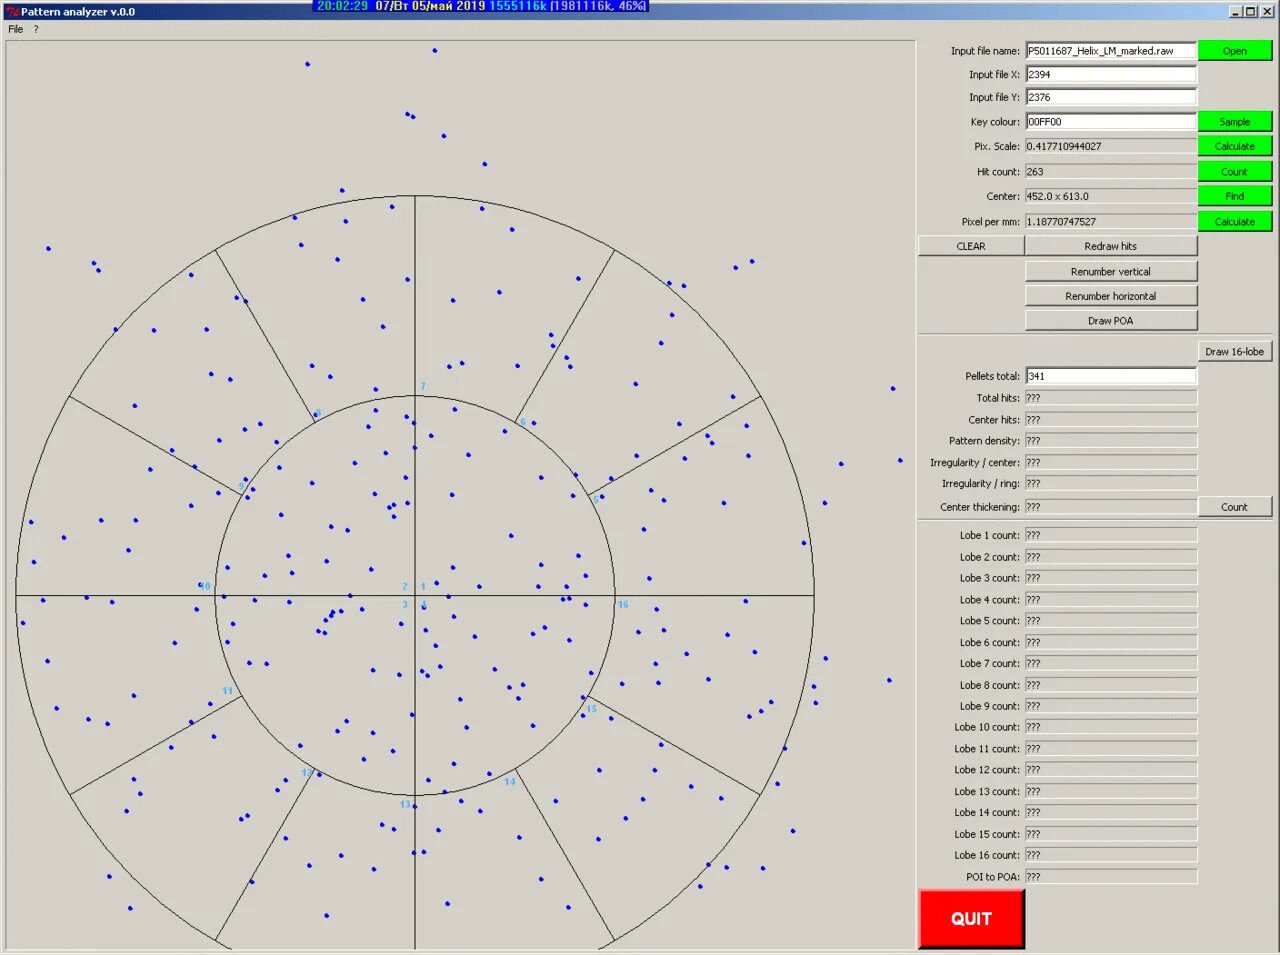Click lobe label 11 on the pattern plot
The height and width of the screenshot is (955, 1280).
point(228,691)
